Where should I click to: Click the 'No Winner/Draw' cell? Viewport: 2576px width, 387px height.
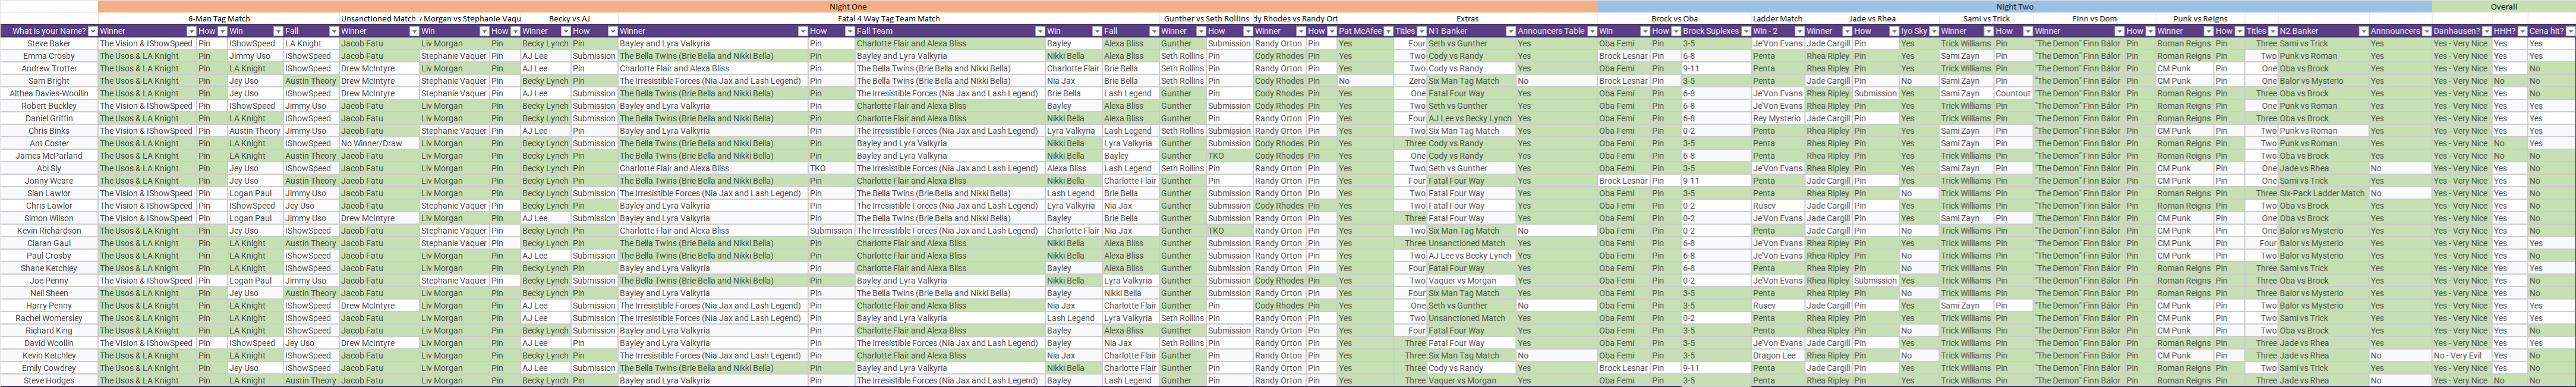[371, 144]
